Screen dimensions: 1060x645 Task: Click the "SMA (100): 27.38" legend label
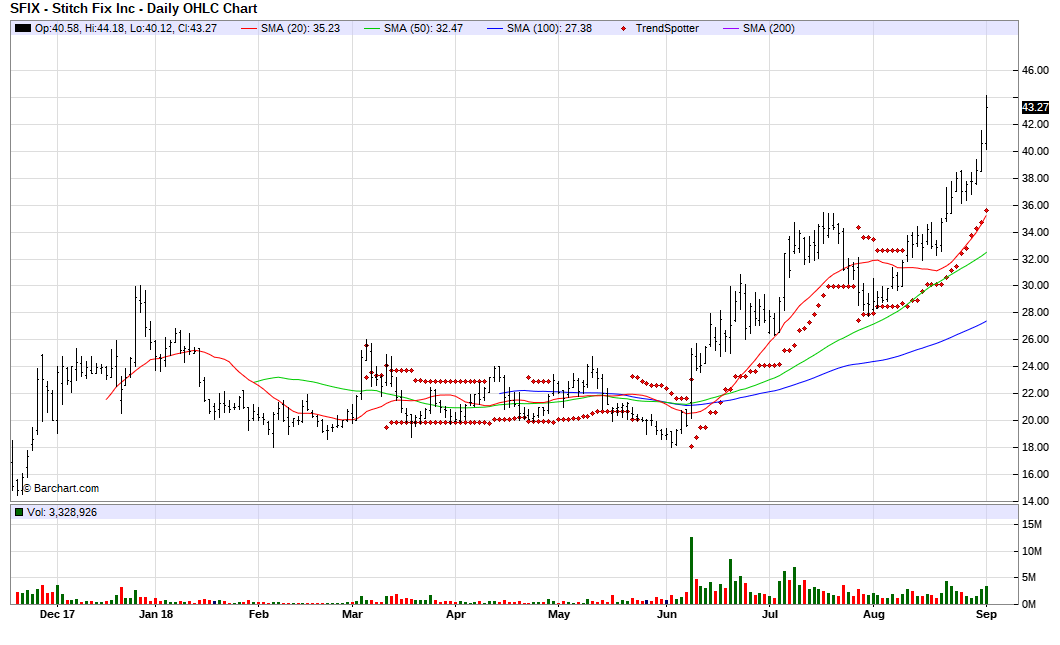(x=549, y=28)
